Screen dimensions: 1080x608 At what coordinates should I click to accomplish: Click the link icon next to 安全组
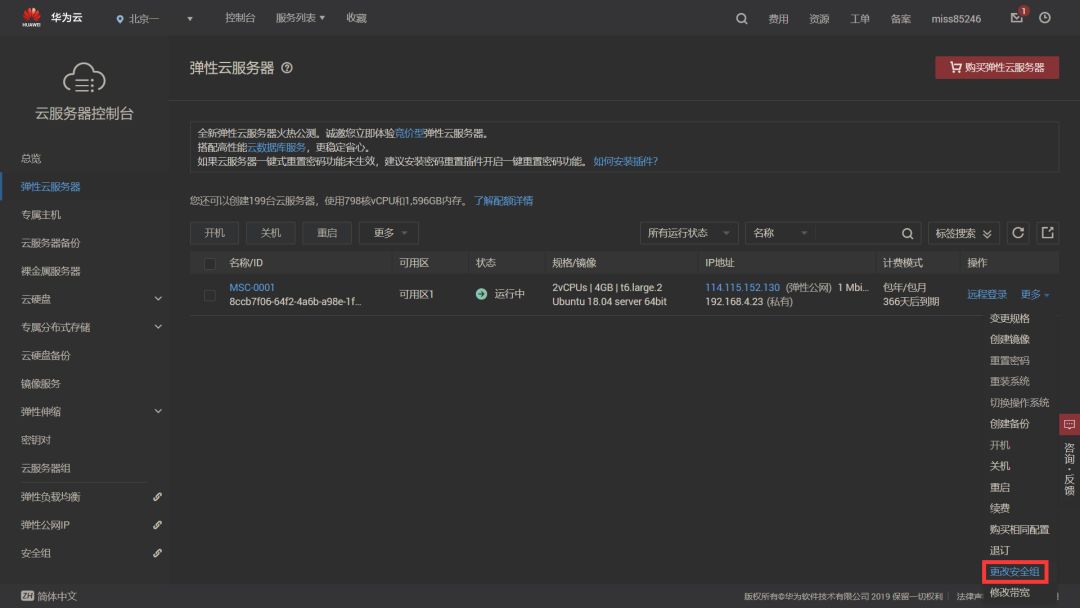click(158, 553)
